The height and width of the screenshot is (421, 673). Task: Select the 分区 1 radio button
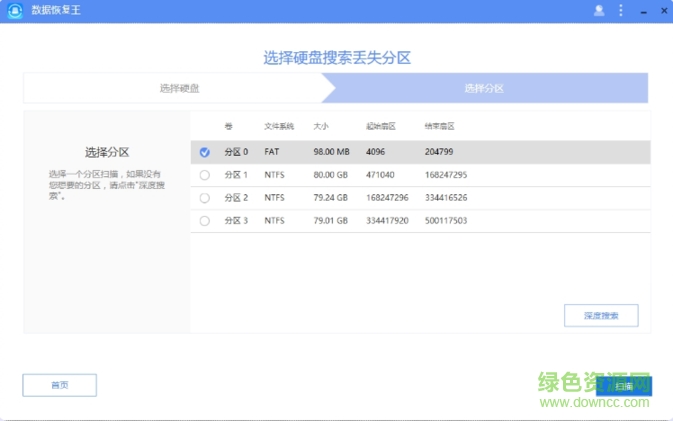[205, 175]
